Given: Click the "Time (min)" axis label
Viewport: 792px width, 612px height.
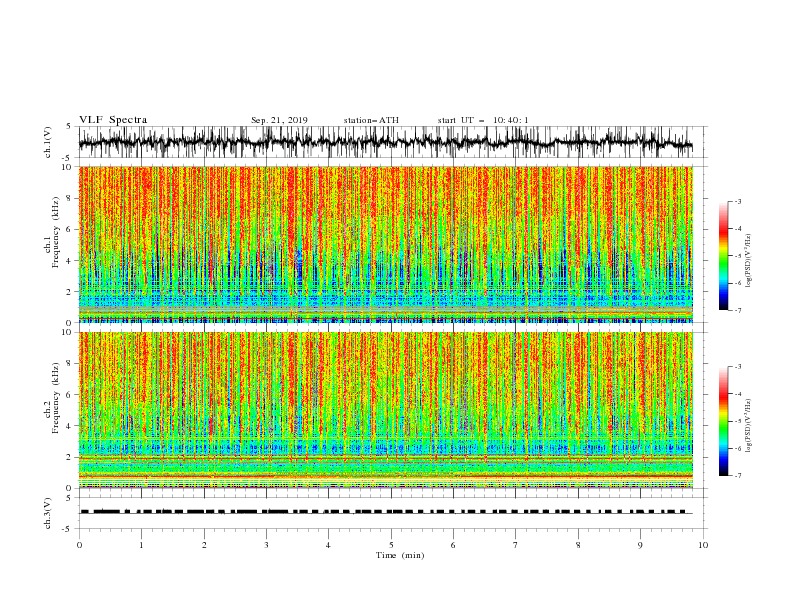Looking at the screenshot, I should 400,555.
